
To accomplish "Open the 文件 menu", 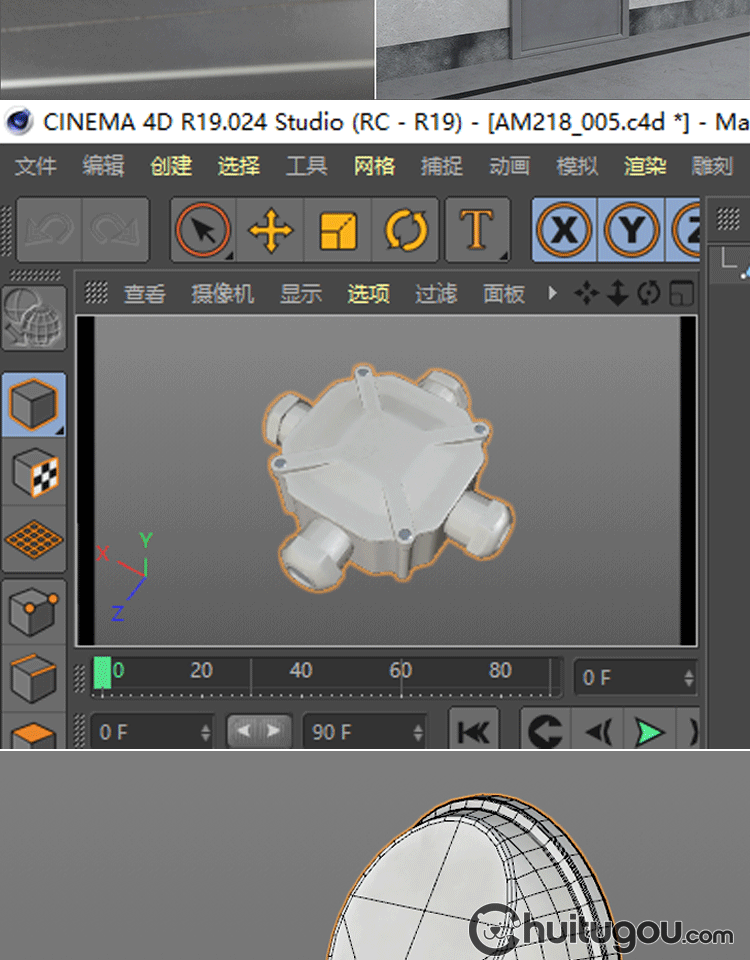I will 36,166.
